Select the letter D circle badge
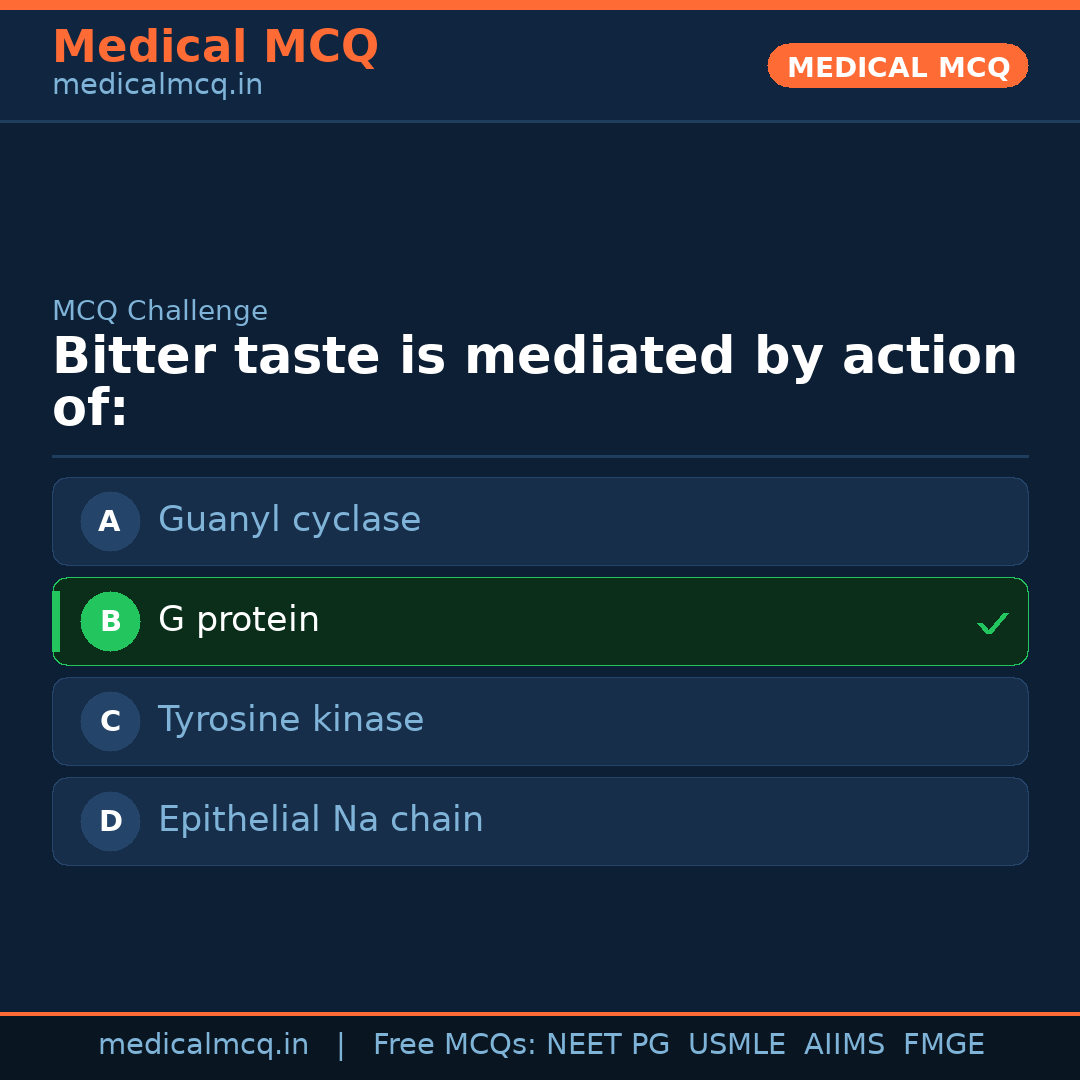 coord(110,821)
